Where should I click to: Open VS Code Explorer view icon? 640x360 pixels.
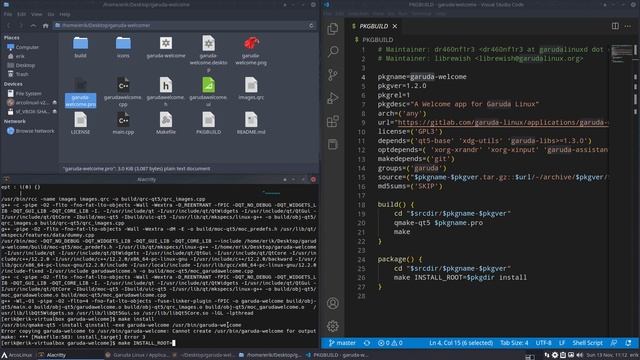click(333, 29)
